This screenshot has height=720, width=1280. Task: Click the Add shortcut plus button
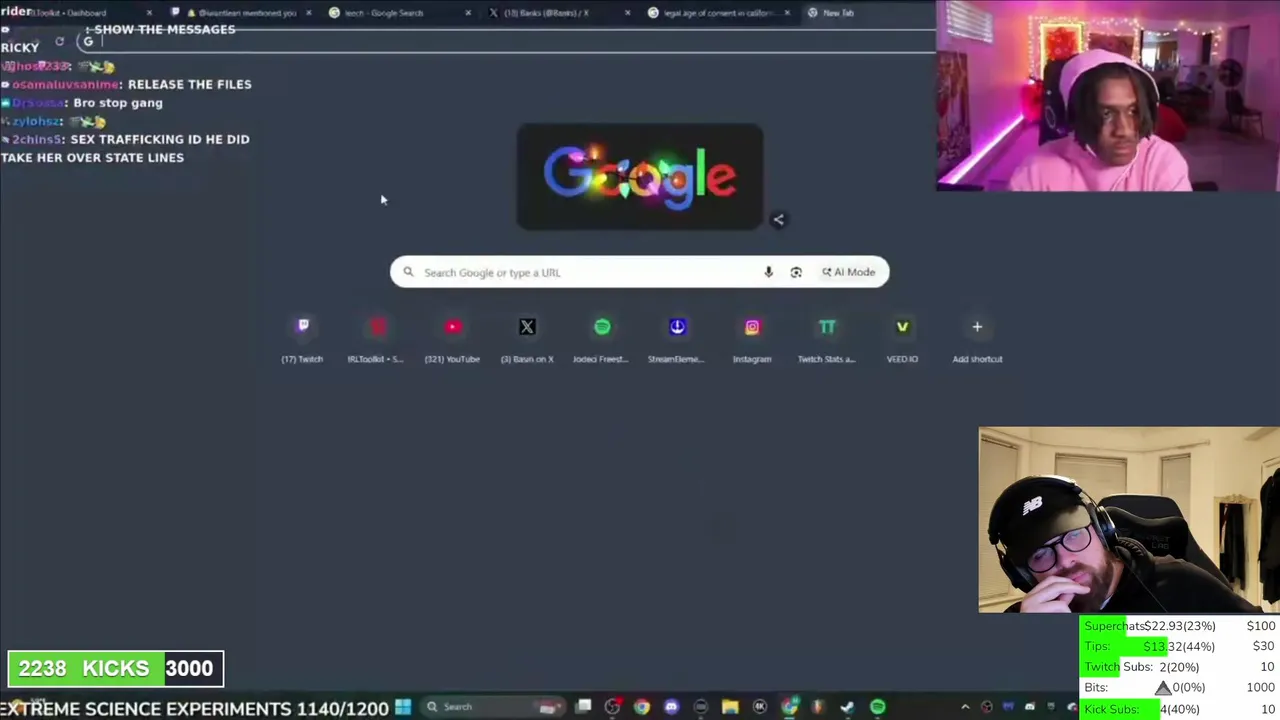pos(977,327)
